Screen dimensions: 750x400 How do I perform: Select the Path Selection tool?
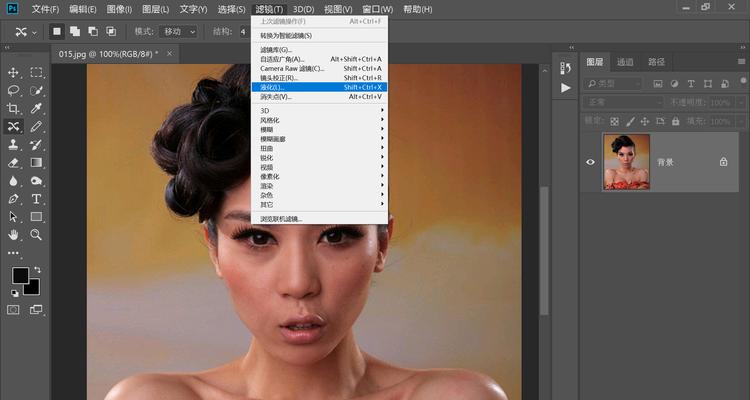[13, 217]
